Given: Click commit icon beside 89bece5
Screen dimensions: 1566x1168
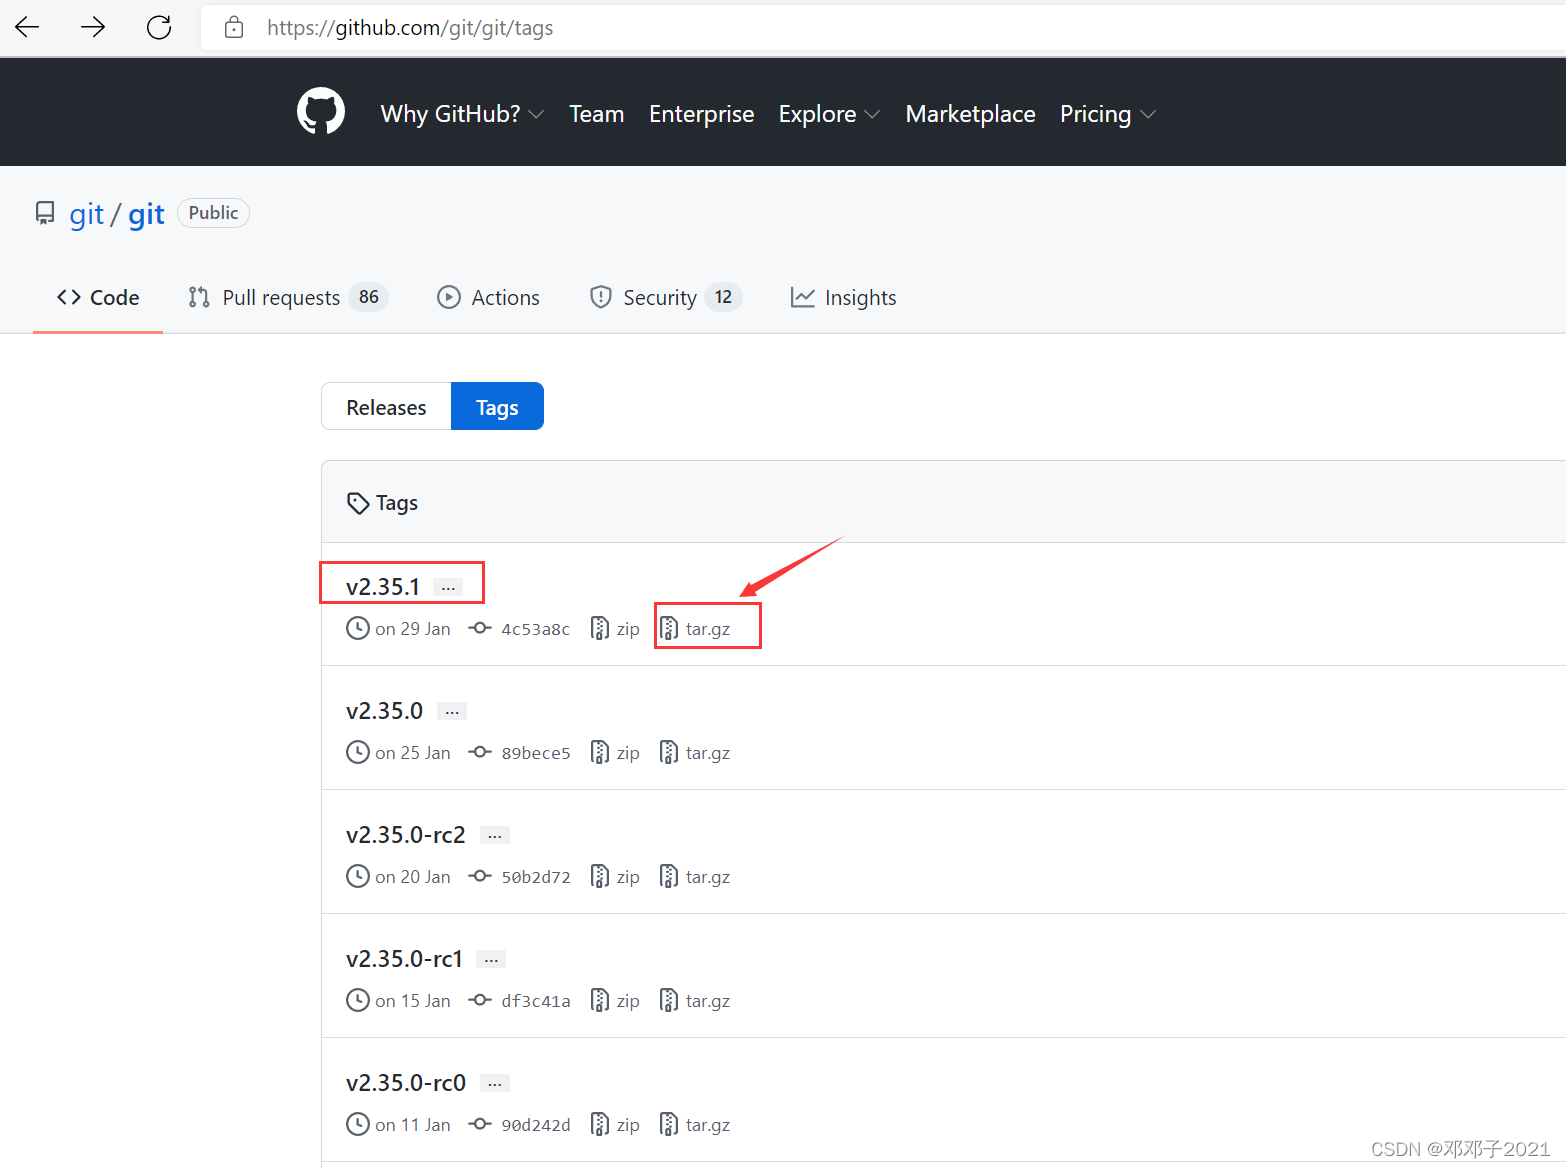Looking at the screenshot, I should click(480, 752).
